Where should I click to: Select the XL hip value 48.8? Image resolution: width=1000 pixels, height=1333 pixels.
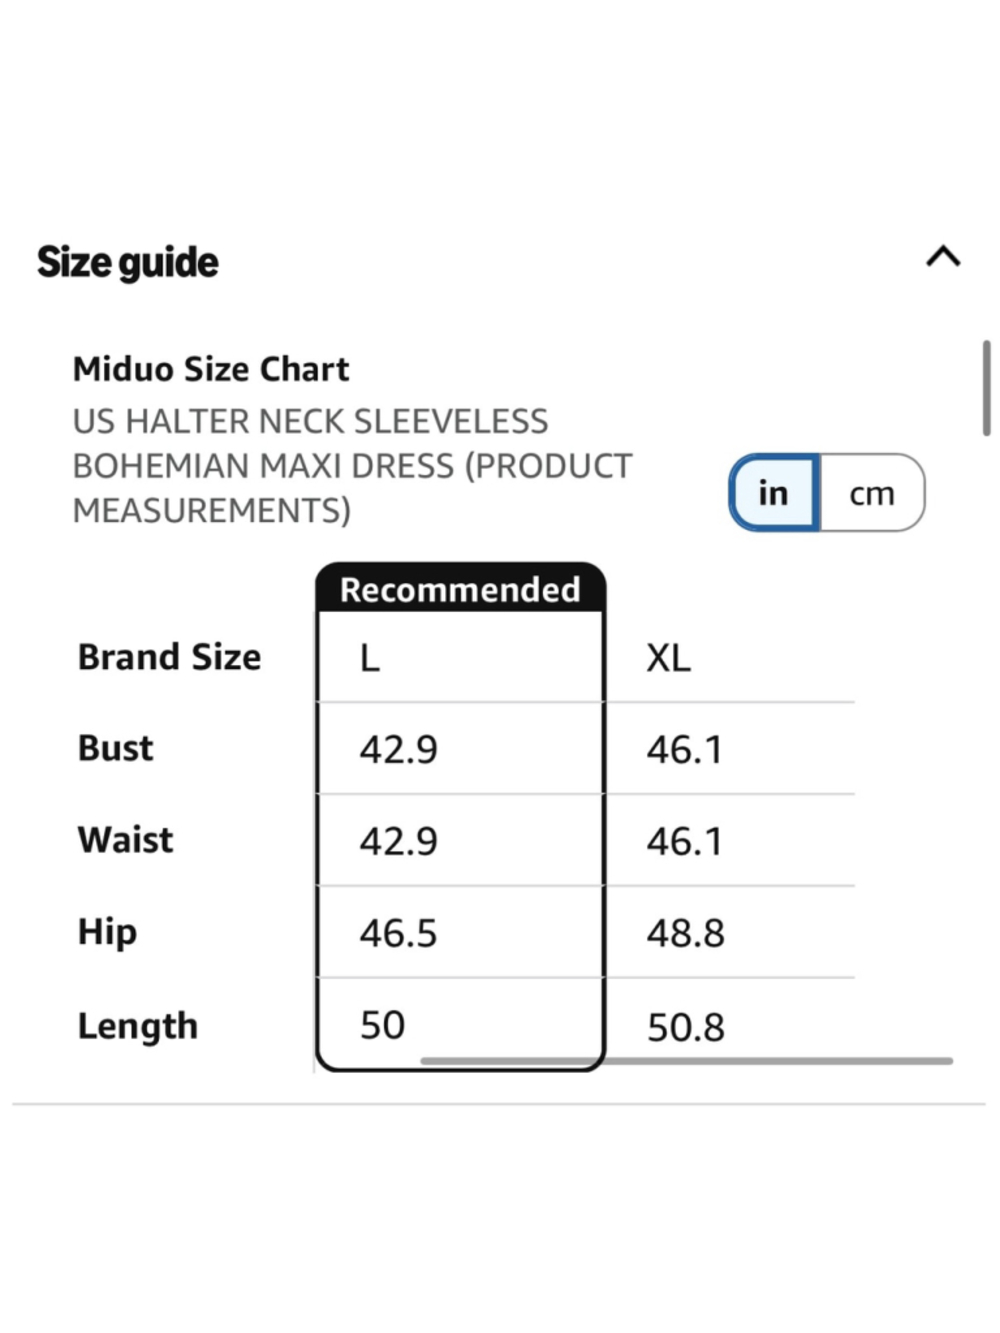(x=685, y=933)
